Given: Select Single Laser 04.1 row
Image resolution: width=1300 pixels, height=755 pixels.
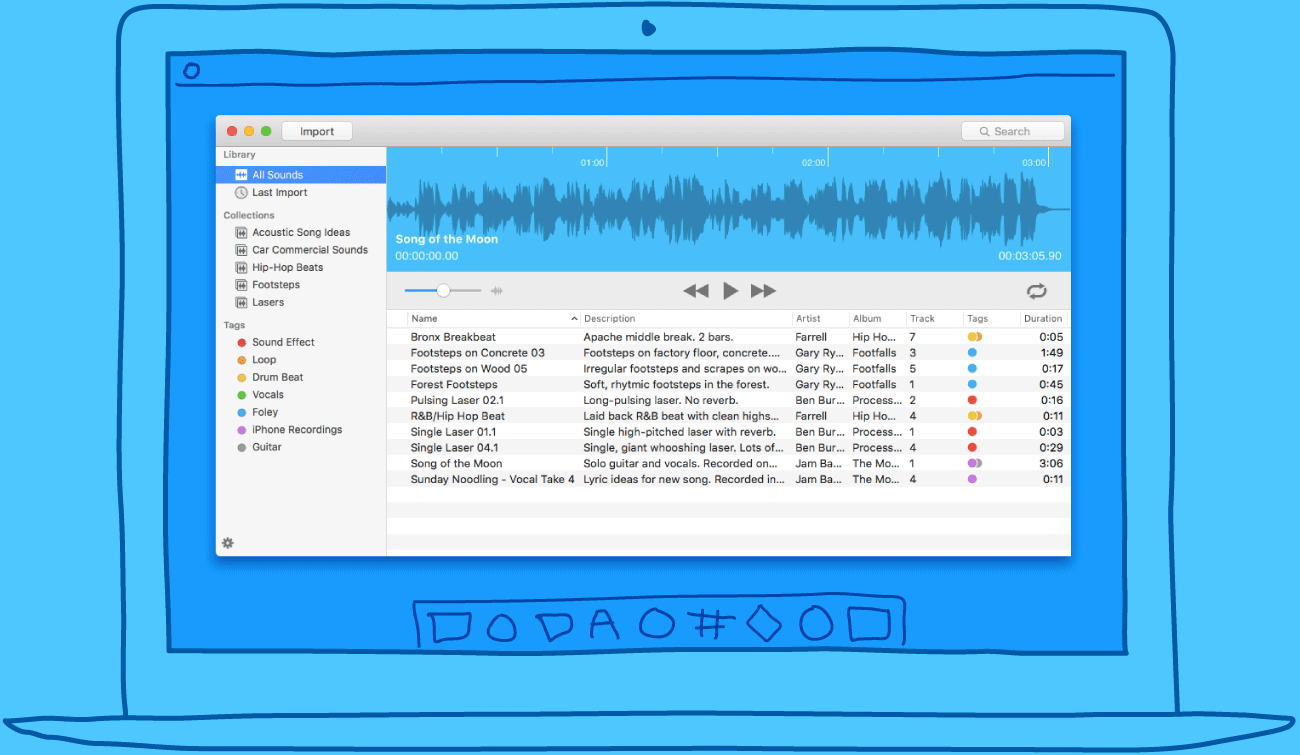Looking at the screenshot, I should tap(728, 448).
